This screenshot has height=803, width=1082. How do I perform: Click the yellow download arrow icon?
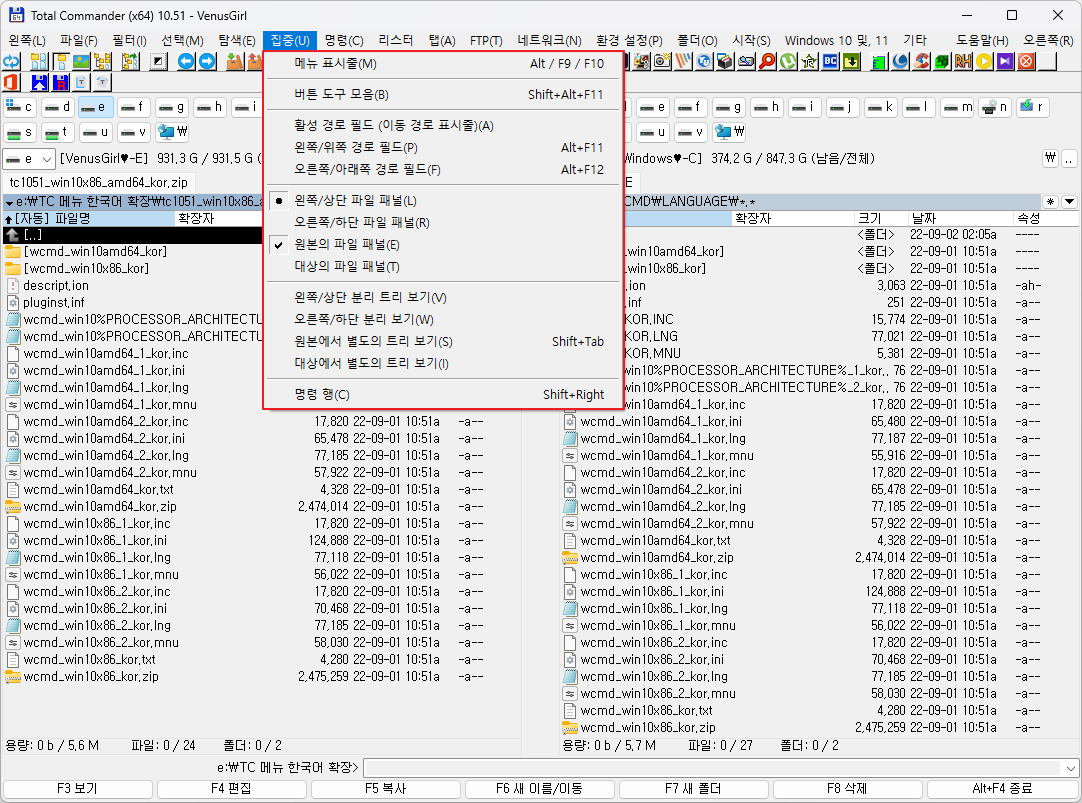click(852, 62)
